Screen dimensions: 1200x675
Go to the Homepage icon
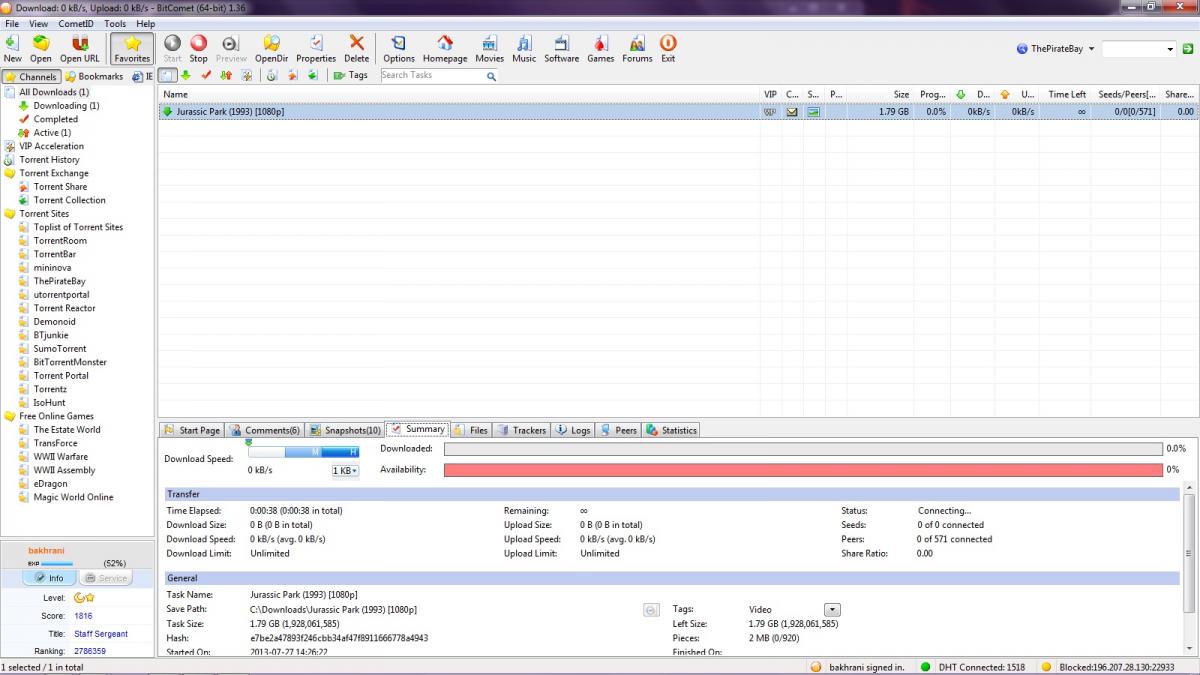445,48
